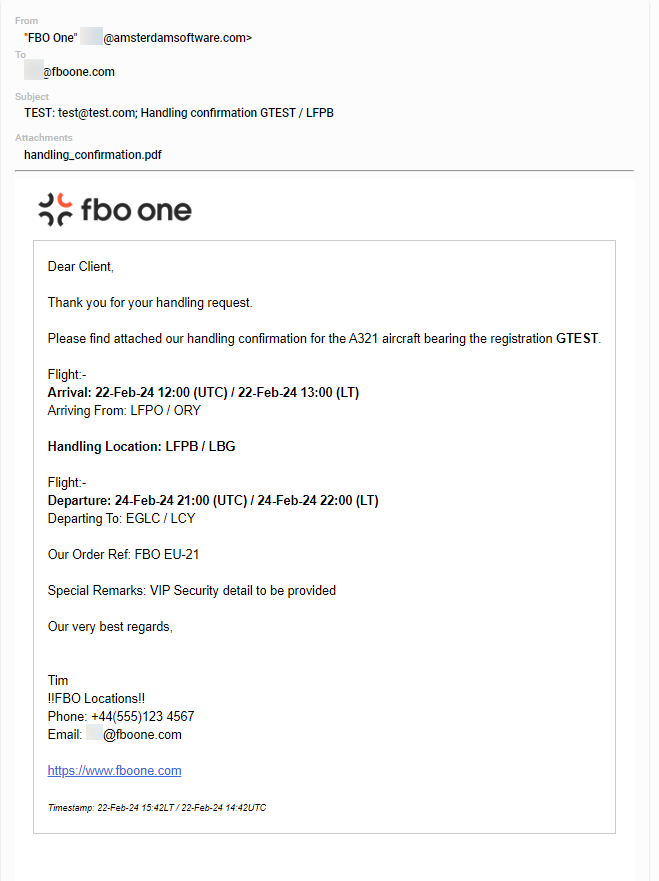Open the https://www.fboone.com link
Viewport: 659px width, 881px height.
(115, 770)
